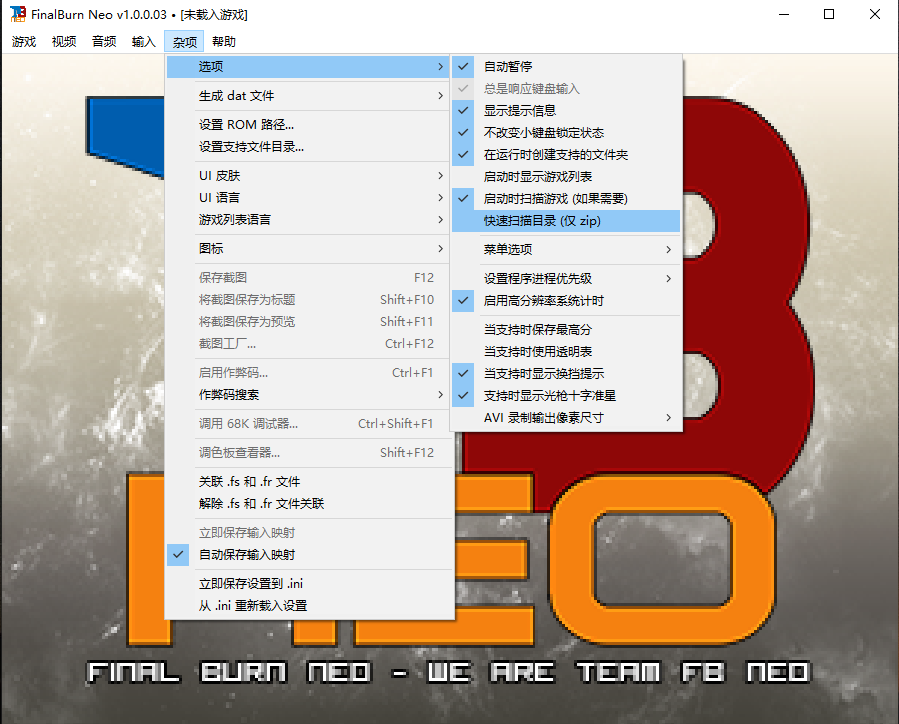Image resolution: width=899 pixels, height=724 pixels.
Task: Click the FinalBurn Neo title bar icon
Action: pyautogui.click(x=18, y=14)
